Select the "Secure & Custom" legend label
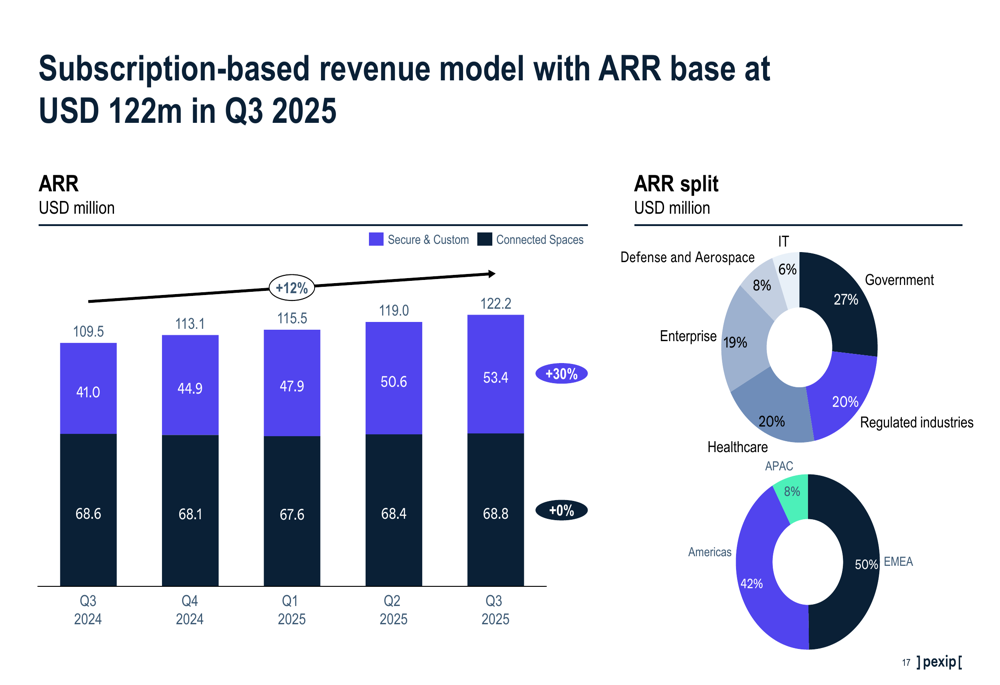This screenshot has width=1000, height=685. pos(428,240)
